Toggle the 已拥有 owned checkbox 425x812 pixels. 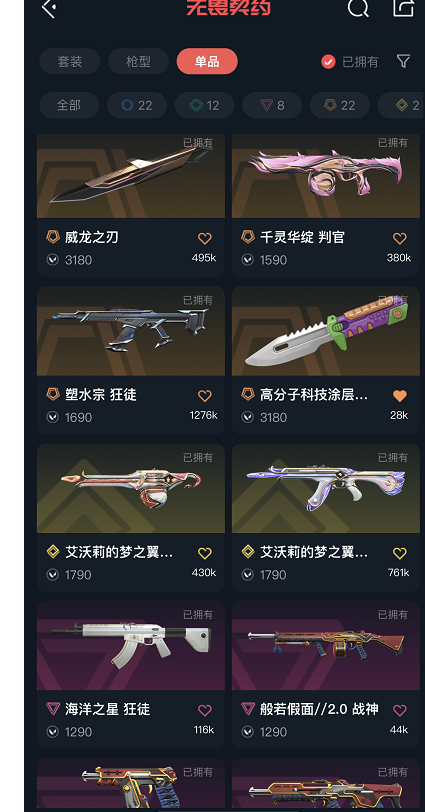[x=328, y=62]
